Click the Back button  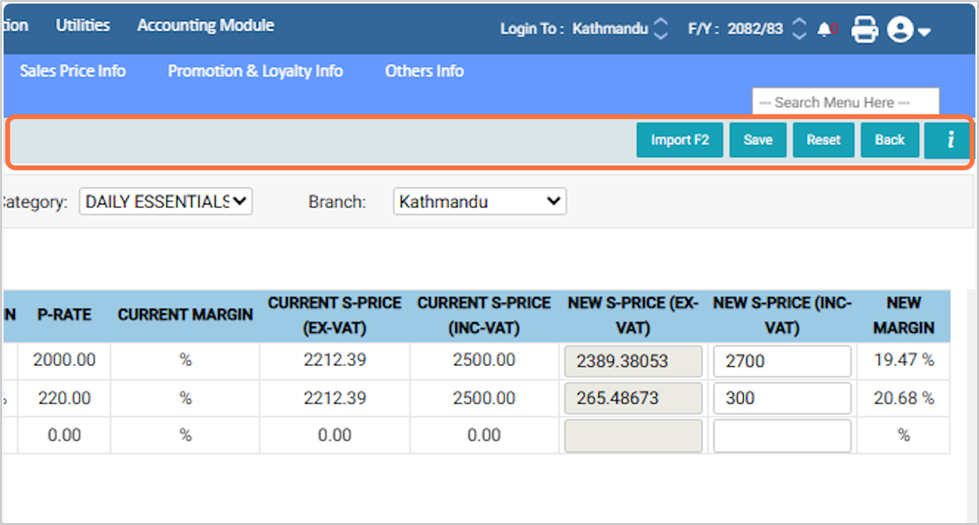[x=889, y=141]
